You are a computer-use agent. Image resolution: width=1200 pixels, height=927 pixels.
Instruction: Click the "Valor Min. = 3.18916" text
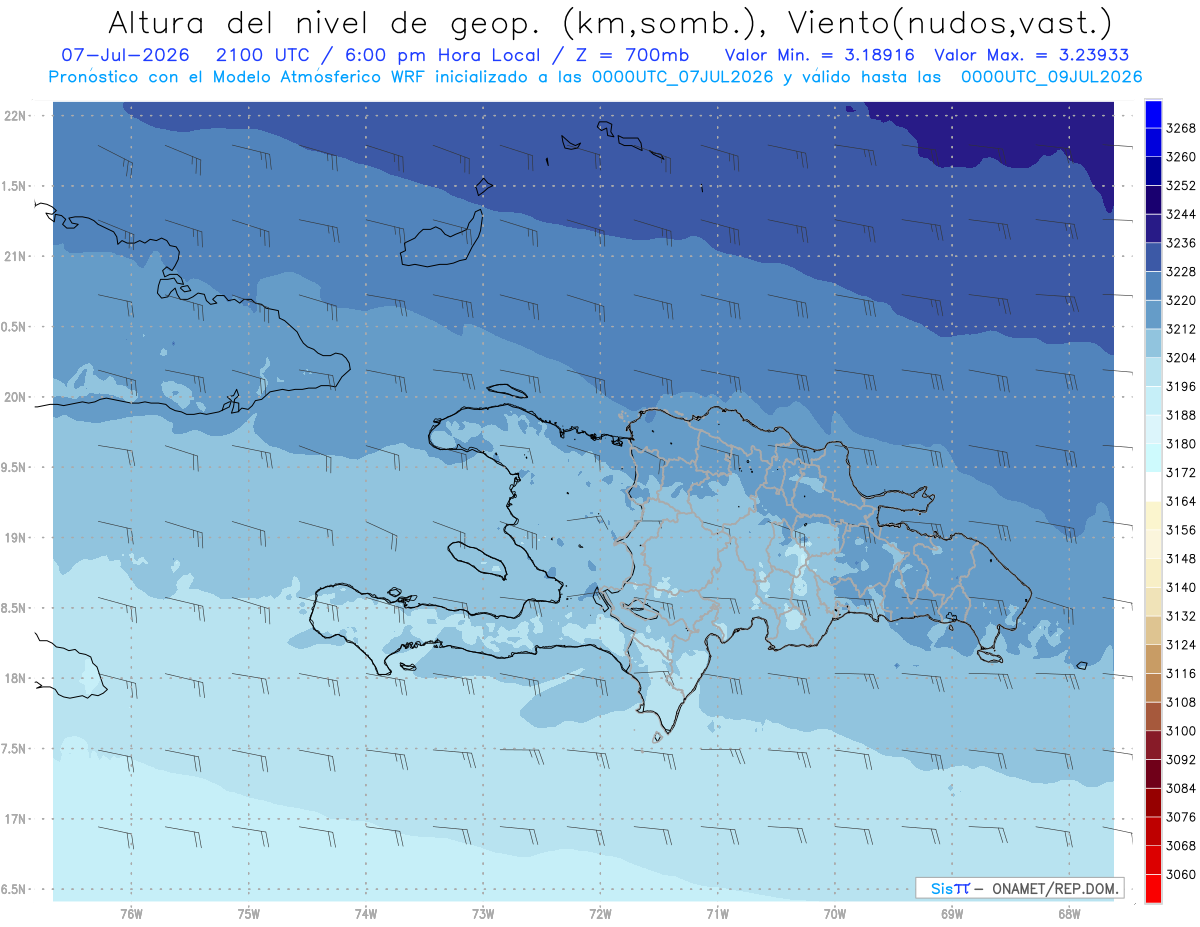820,55
